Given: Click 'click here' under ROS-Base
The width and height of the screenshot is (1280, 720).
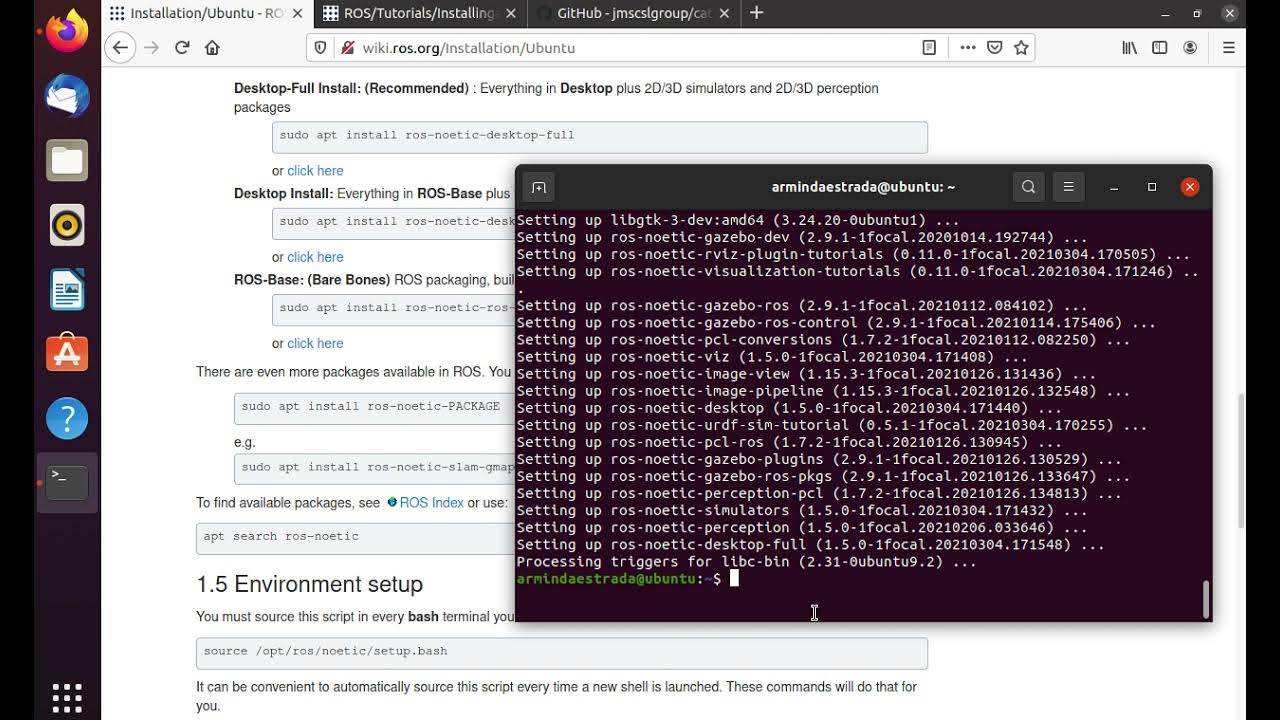Looking at the screenshot, I should coord(315,343).
